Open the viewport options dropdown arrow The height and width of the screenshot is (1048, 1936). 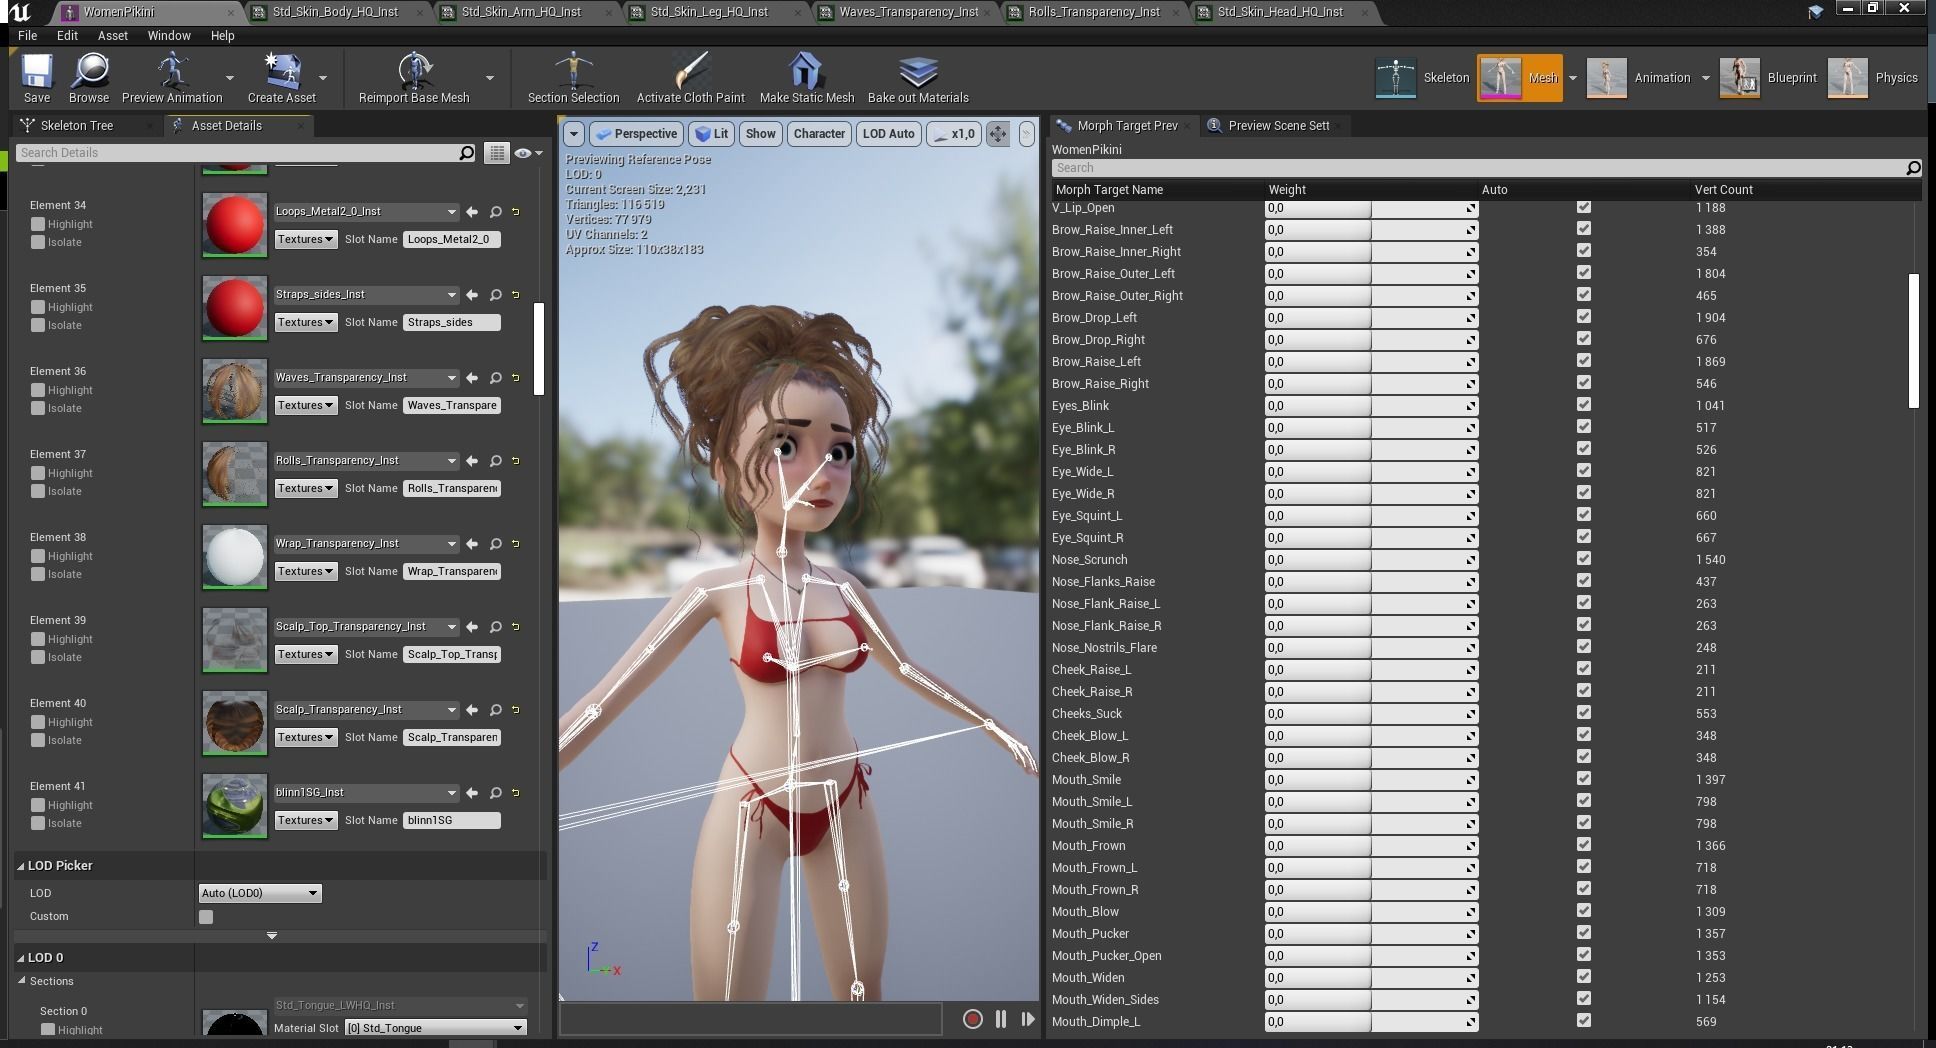573,134
